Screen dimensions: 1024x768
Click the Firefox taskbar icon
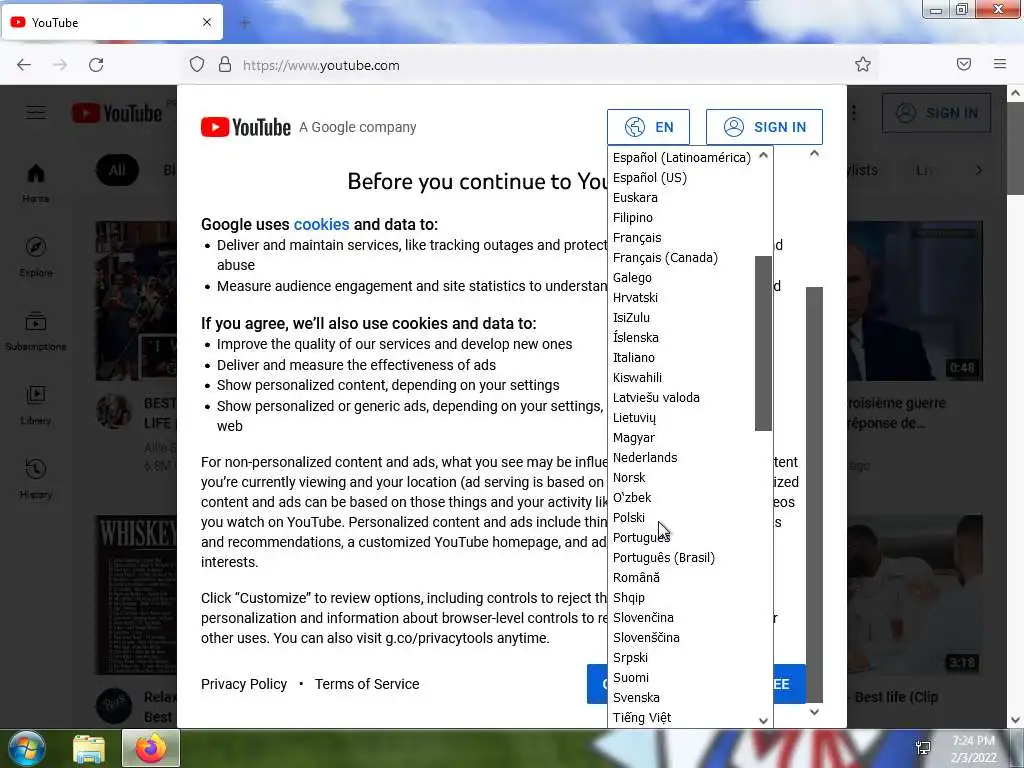point(151,748)
